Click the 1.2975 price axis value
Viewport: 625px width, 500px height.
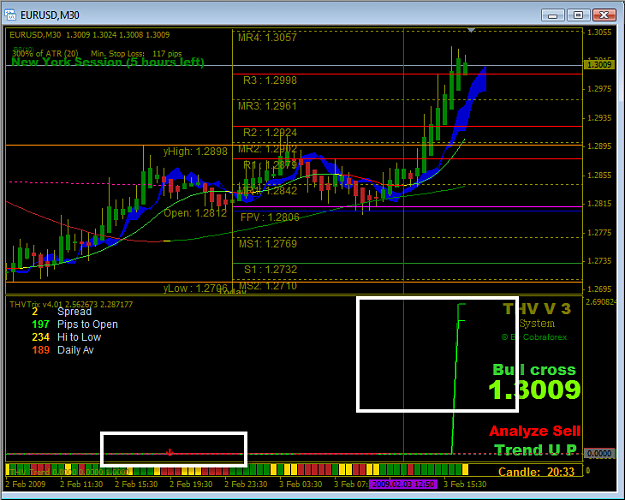[x=599, y=89]
